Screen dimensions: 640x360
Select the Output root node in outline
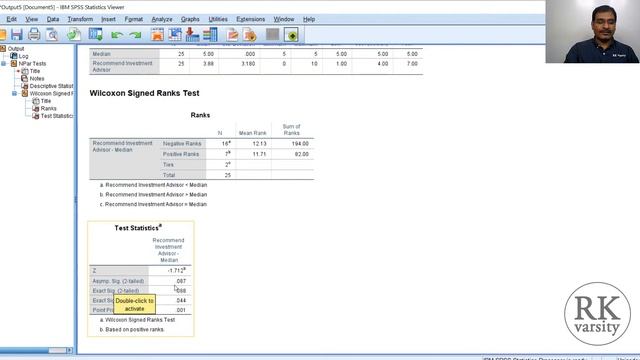tap(16, 49)
